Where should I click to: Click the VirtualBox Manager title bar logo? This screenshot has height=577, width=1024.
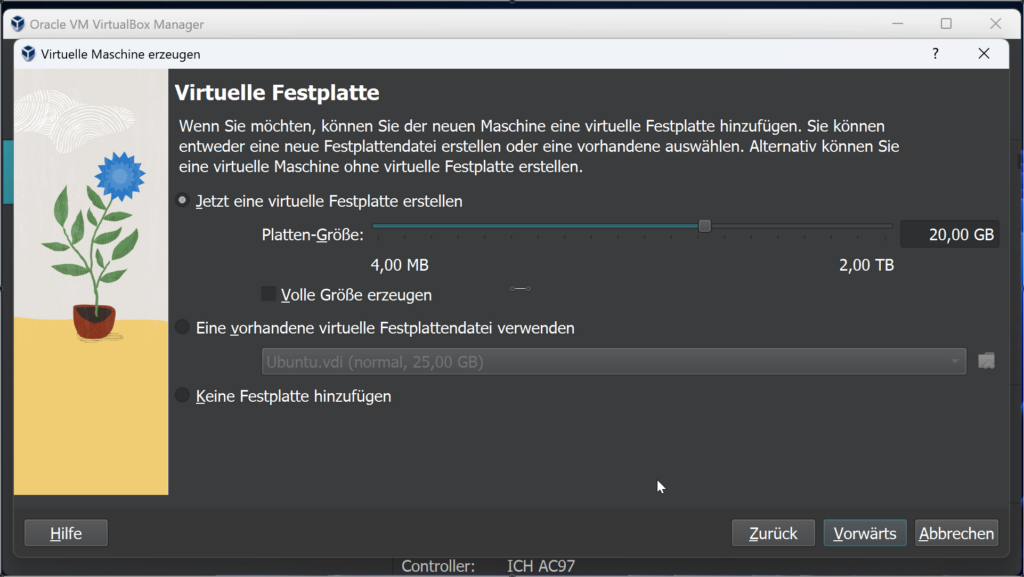(18, 24)
